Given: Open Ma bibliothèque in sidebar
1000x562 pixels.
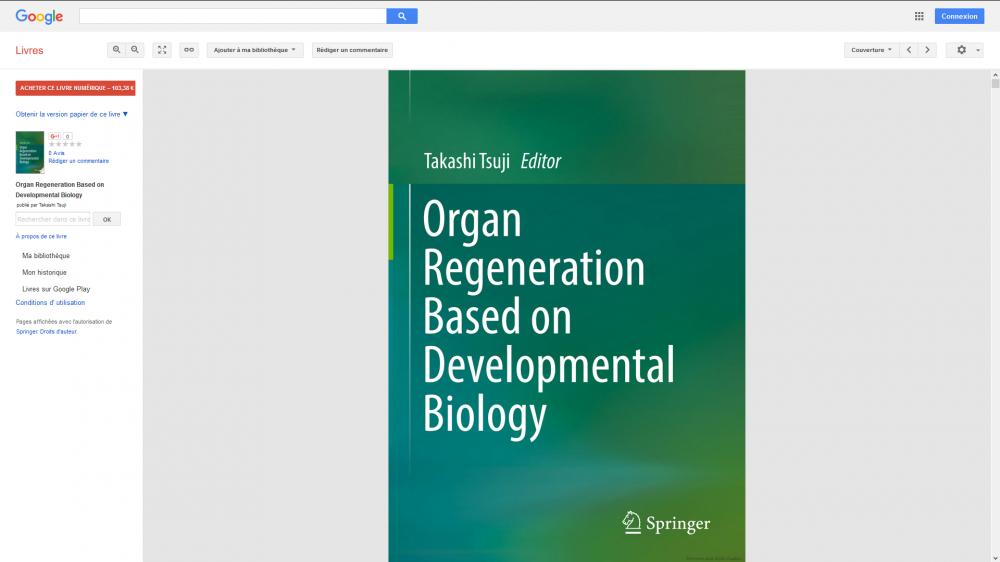Looking at the screenshot, I should (x=46, y=256).
